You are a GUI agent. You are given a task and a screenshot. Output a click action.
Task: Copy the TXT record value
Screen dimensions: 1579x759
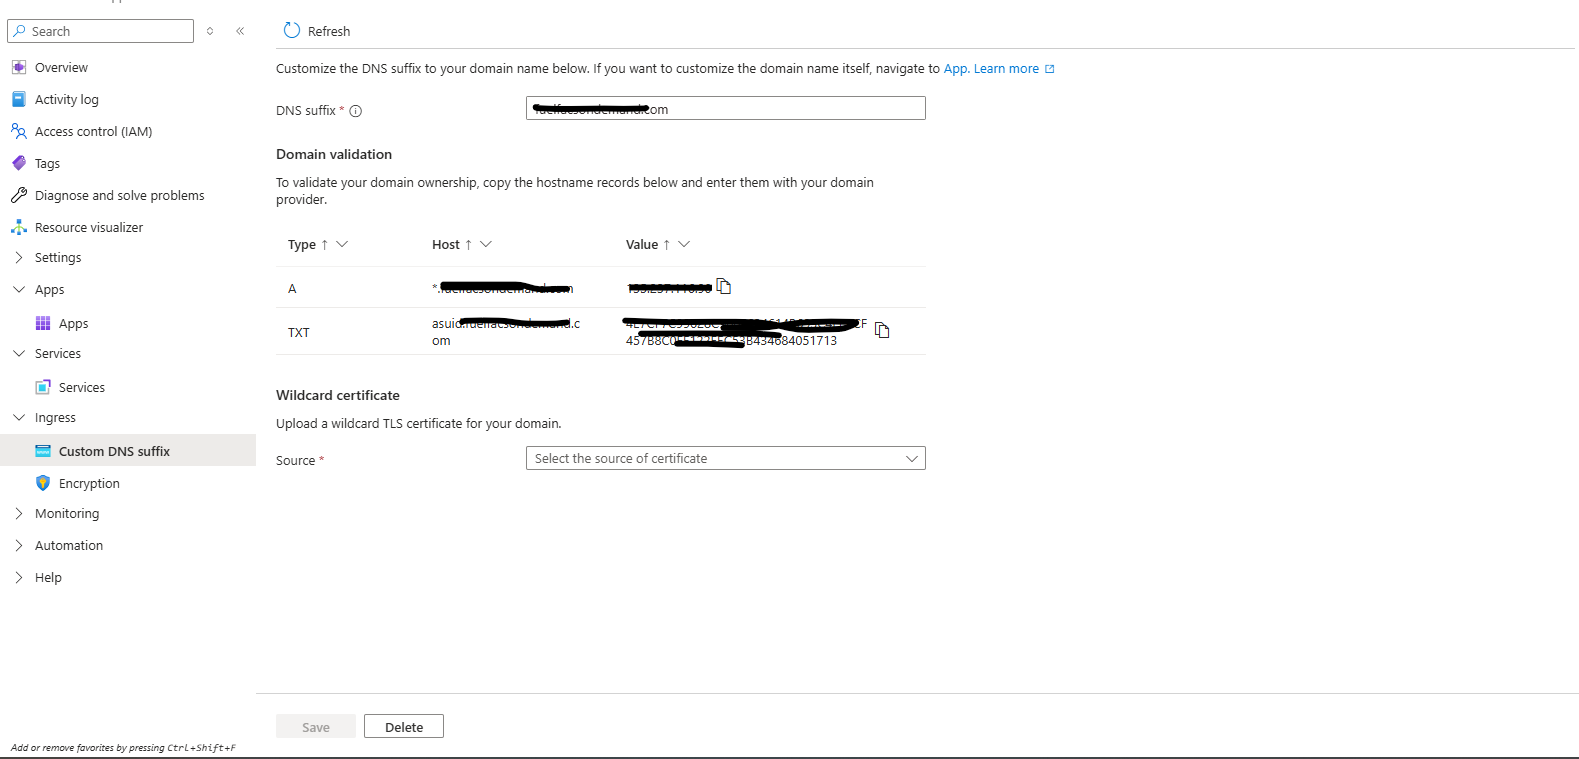pos(882,330)
